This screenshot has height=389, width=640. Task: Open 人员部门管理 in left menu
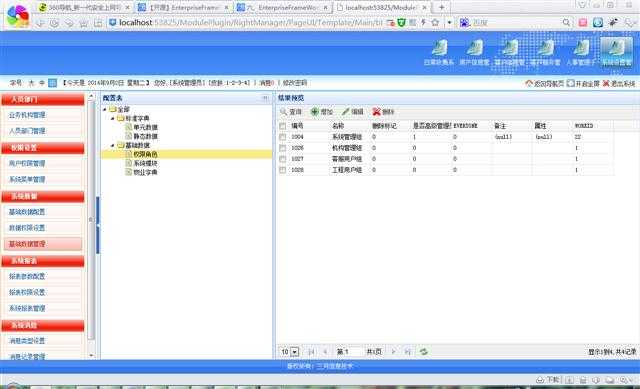pyautogui.click(x=27, y=131)
